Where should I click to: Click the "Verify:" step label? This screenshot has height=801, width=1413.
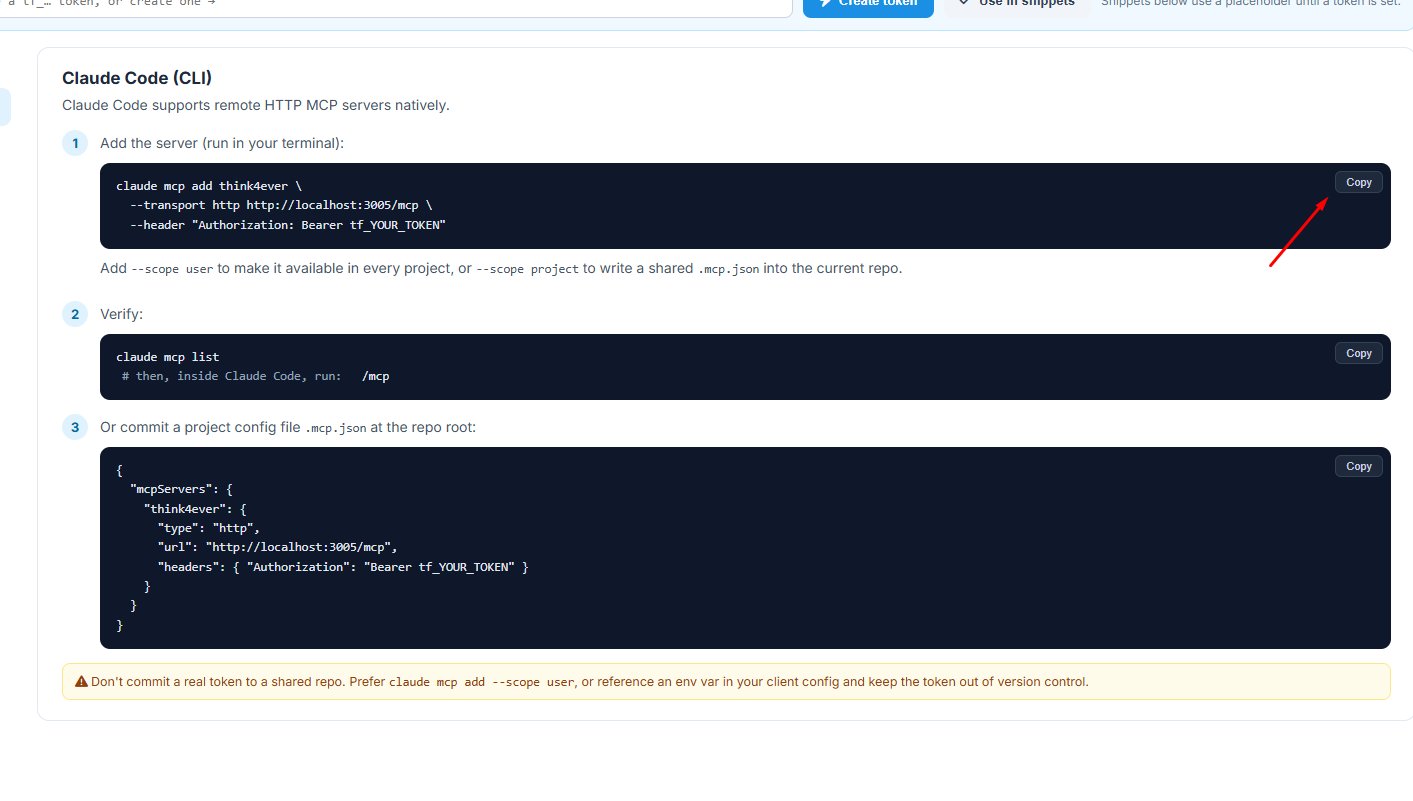coord(121,314)
